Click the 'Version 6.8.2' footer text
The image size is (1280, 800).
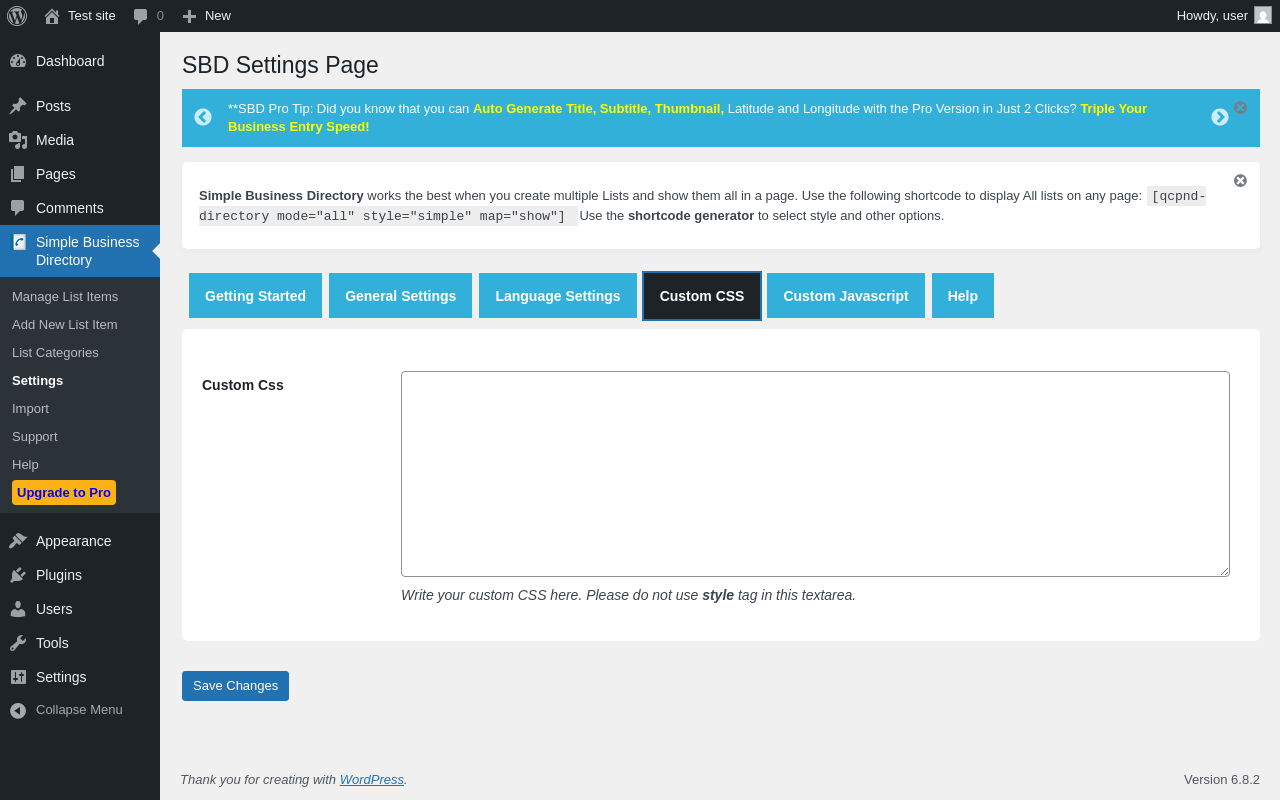(1222, 779)
